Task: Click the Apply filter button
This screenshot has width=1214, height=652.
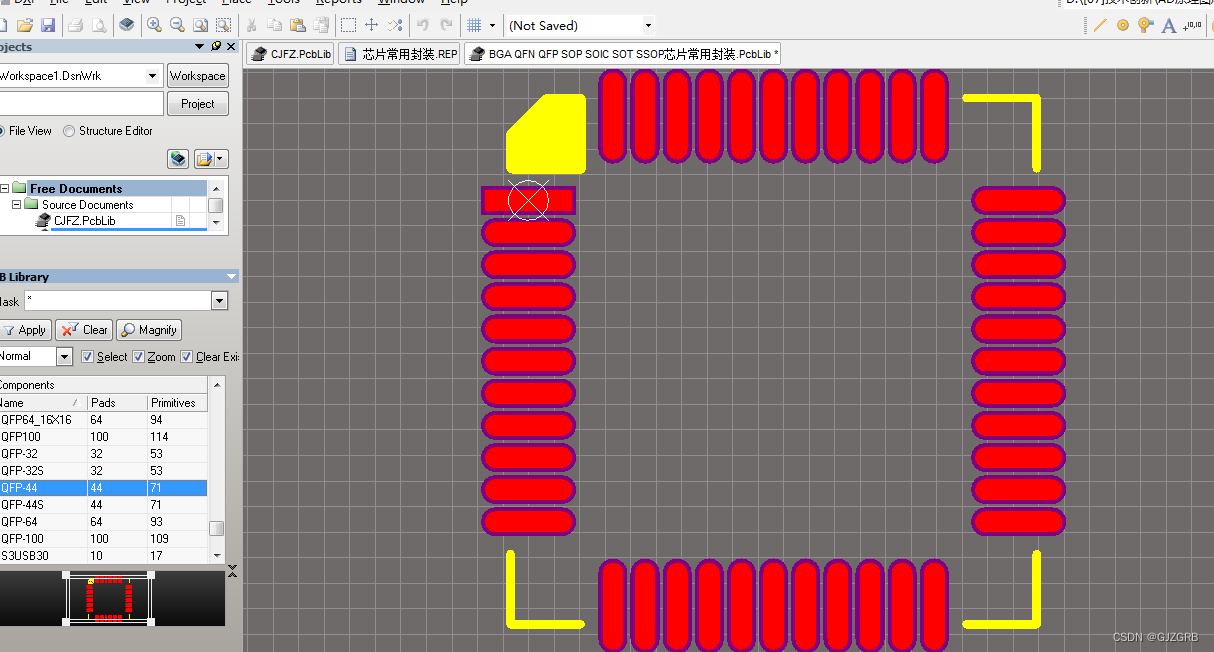Action: point(25,330)
